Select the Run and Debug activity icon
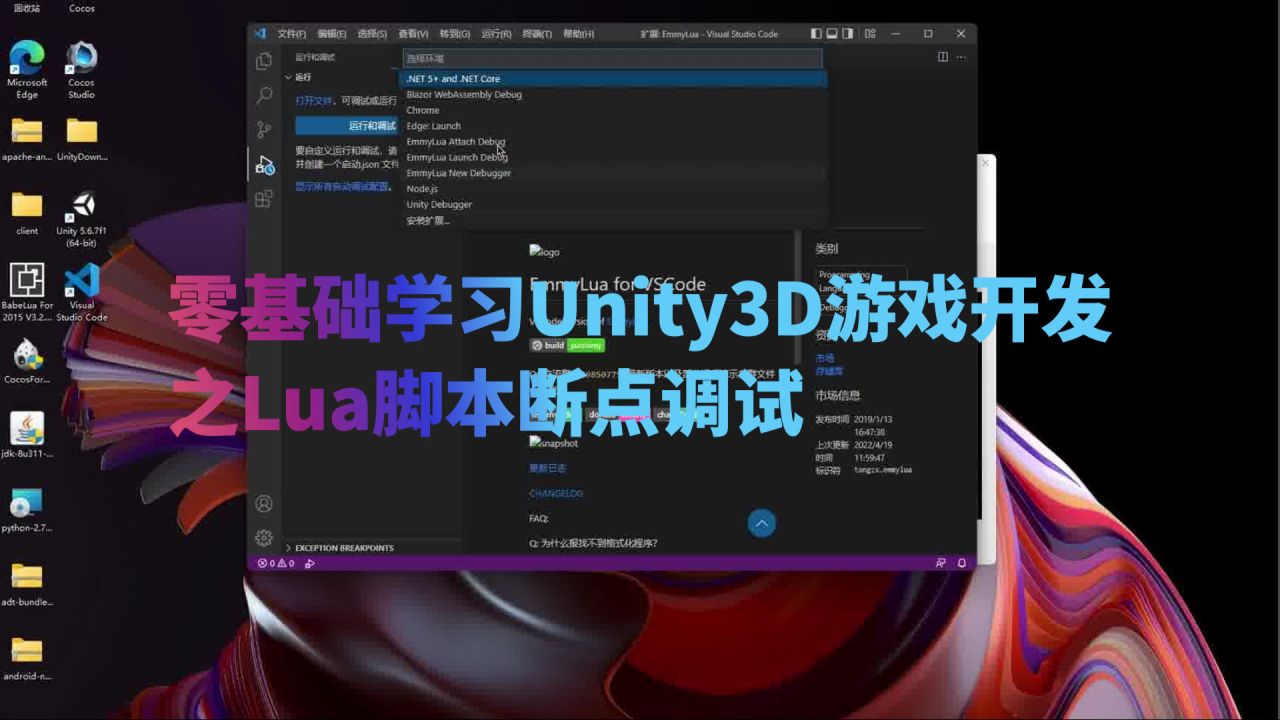 264,165
